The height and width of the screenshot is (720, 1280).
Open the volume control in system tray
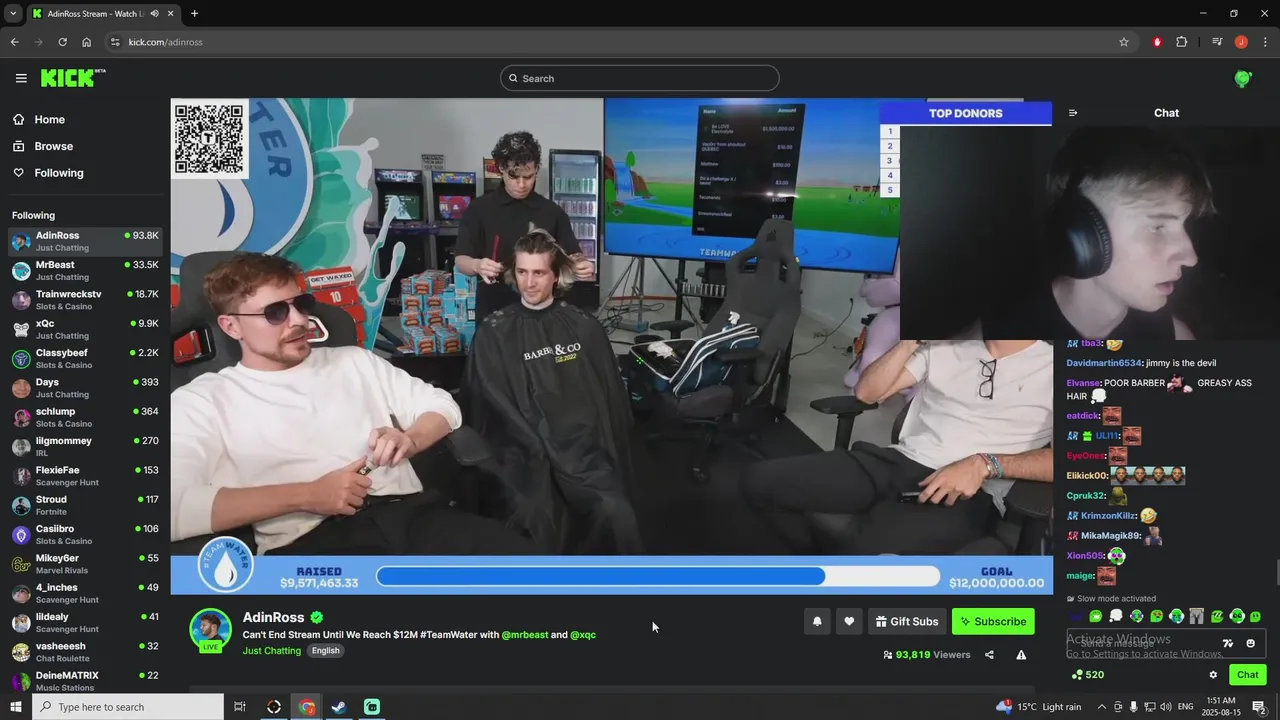pyautogui.click(x=1166, y=707)
